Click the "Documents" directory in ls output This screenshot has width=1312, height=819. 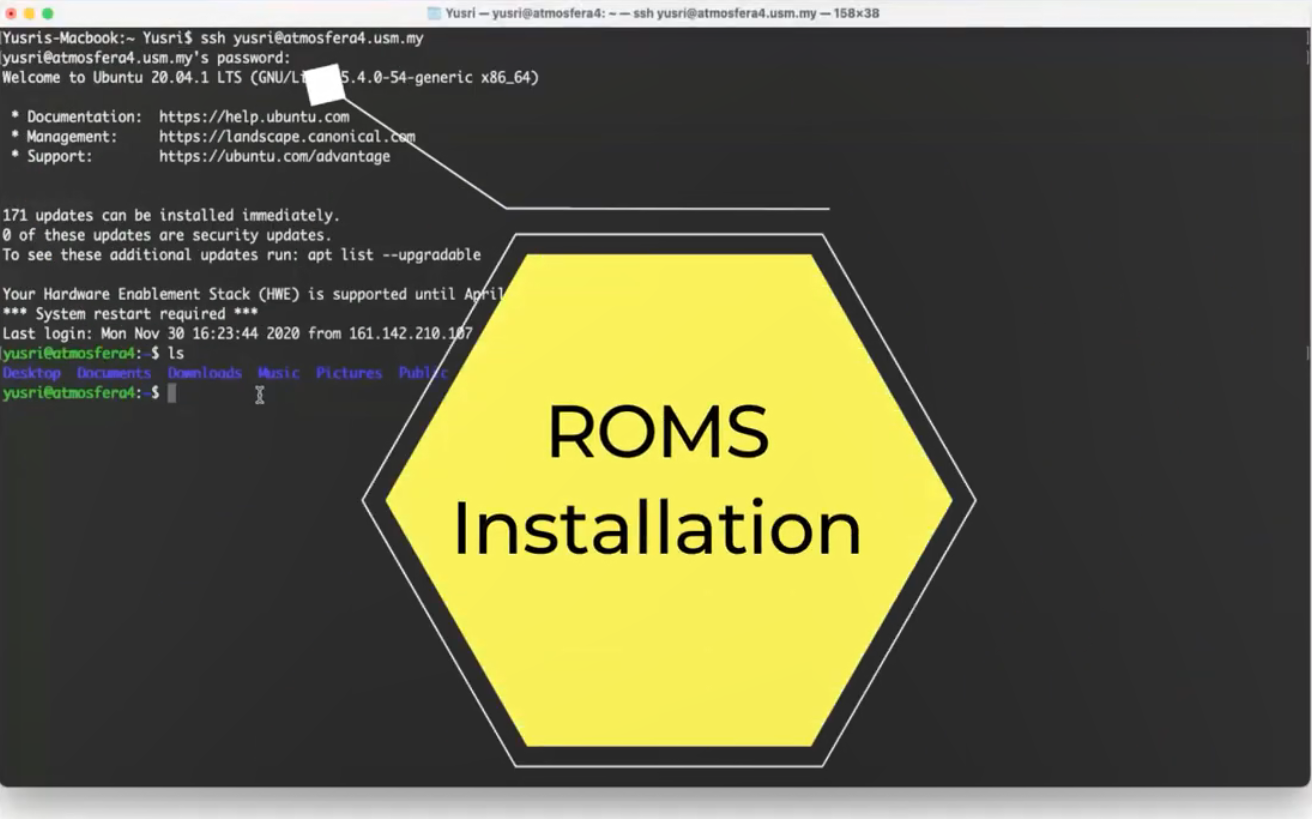114,373
